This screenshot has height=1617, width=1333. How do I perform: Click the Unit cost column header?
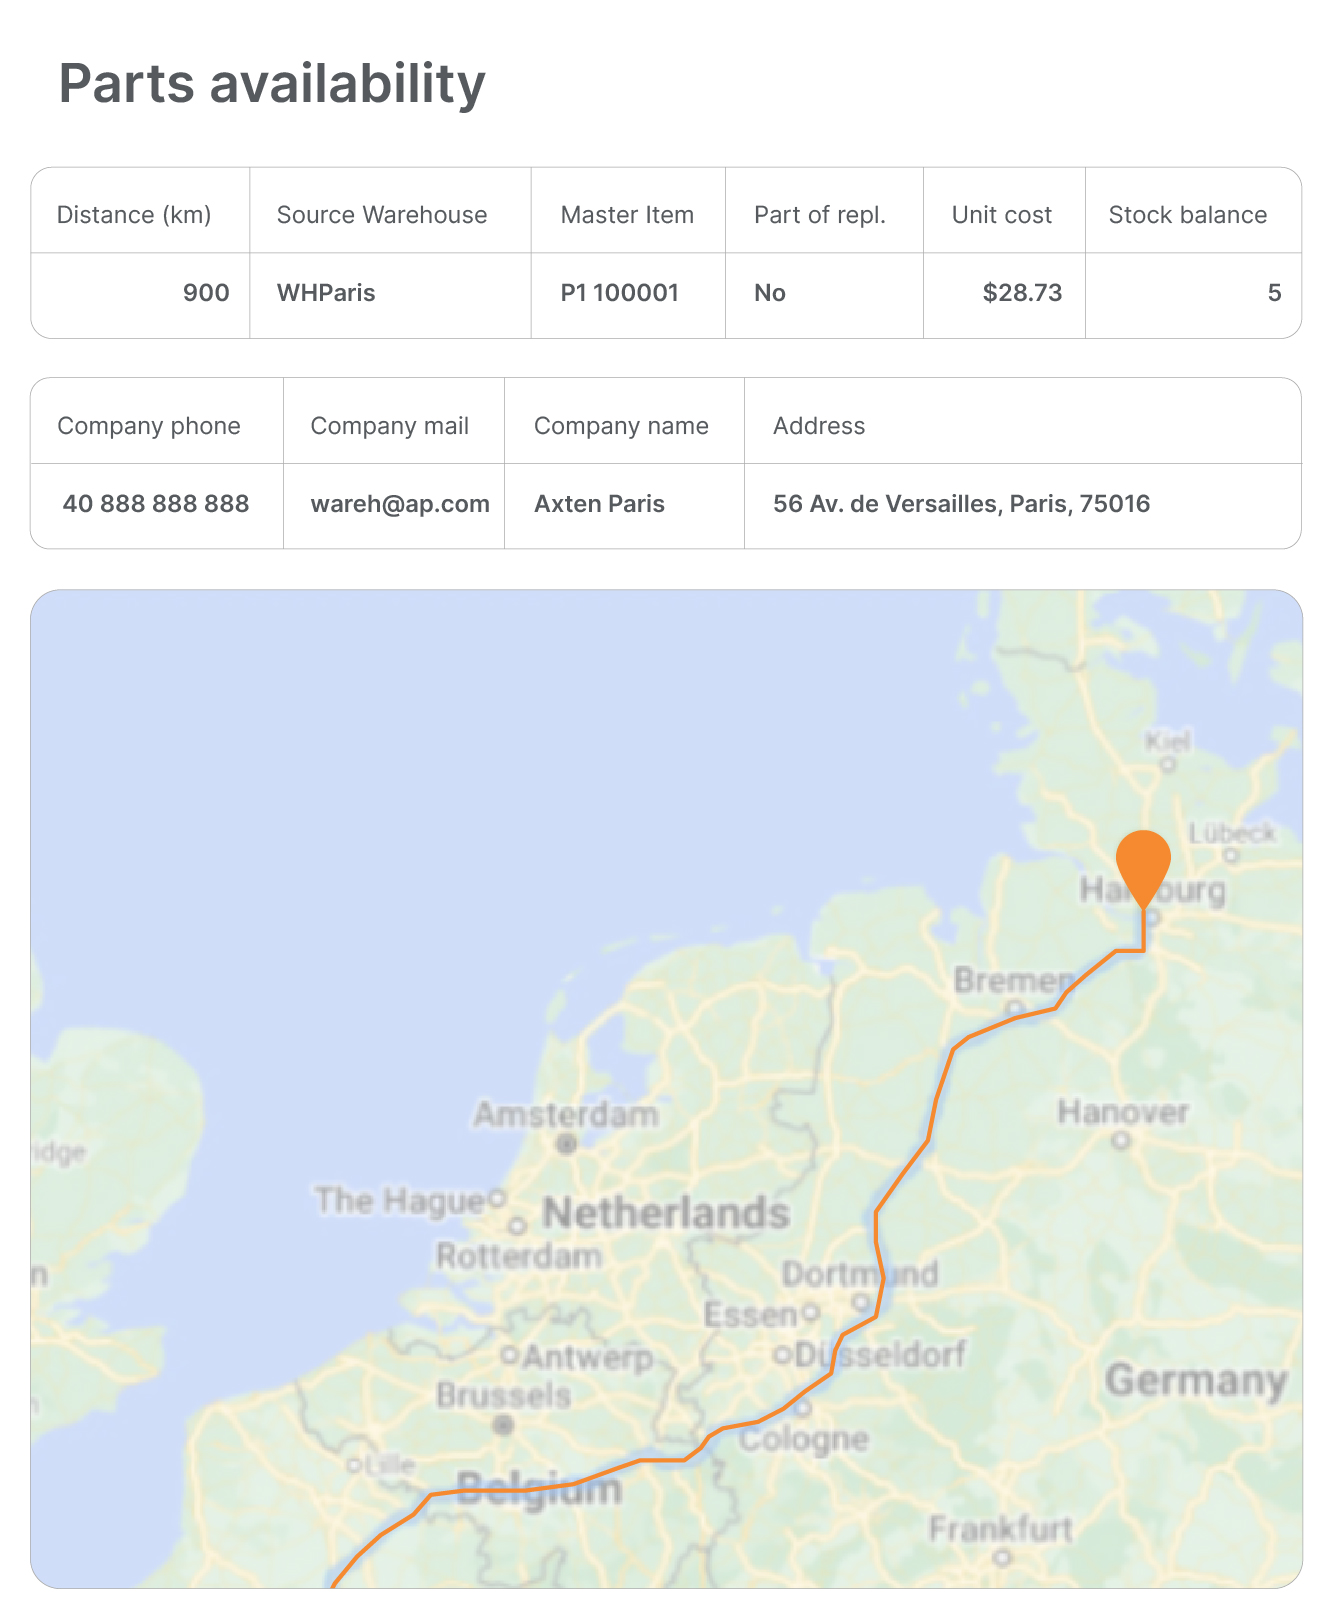point(1001,215)
